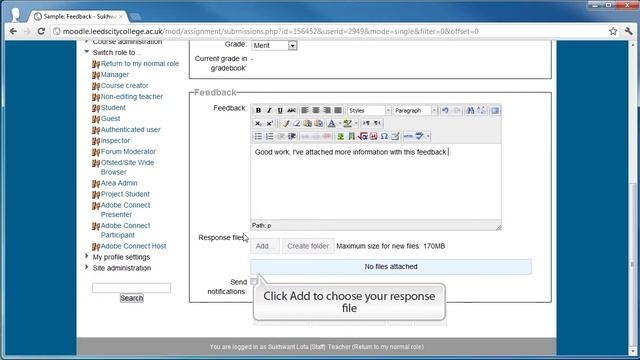Click the Add response file button

pyautogui.click(x=265, y=246)
